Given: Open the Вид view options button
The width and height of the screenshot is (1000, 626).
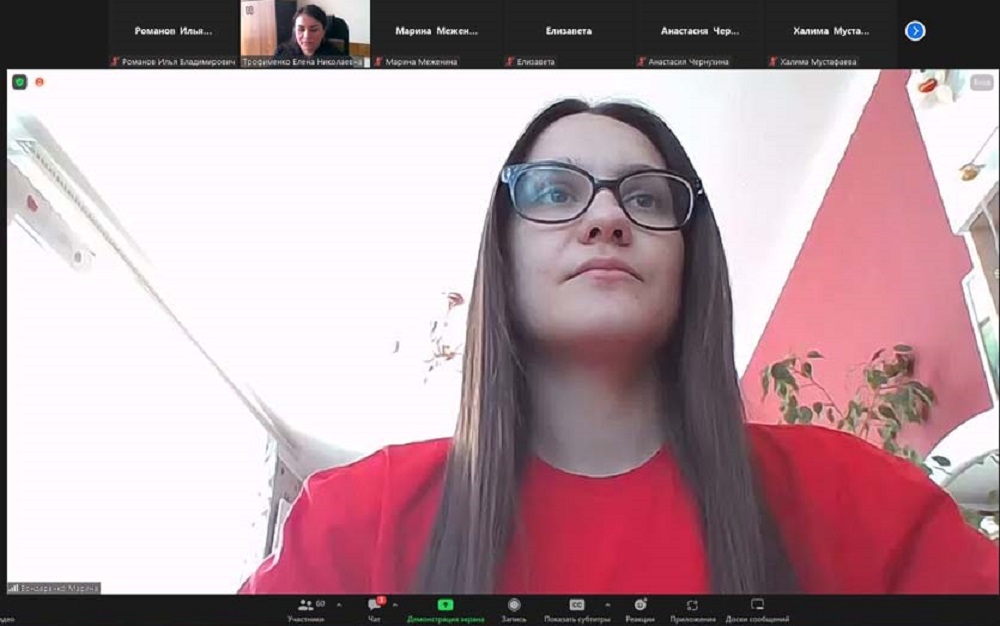Looking at the screenshot, I should coord(980,83).
